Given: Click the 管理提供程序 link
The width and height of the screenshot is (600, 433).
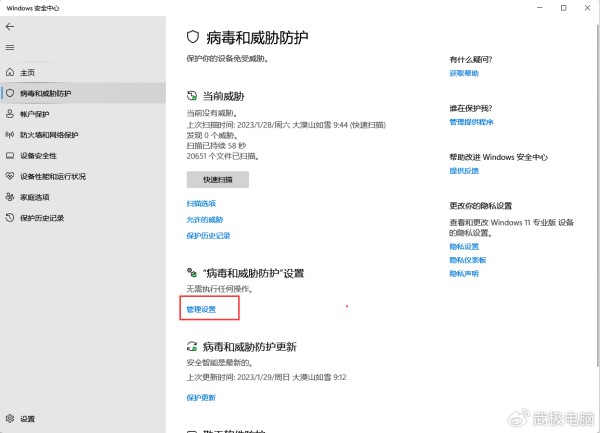Looking at the screenshot, I should (470, 122).
